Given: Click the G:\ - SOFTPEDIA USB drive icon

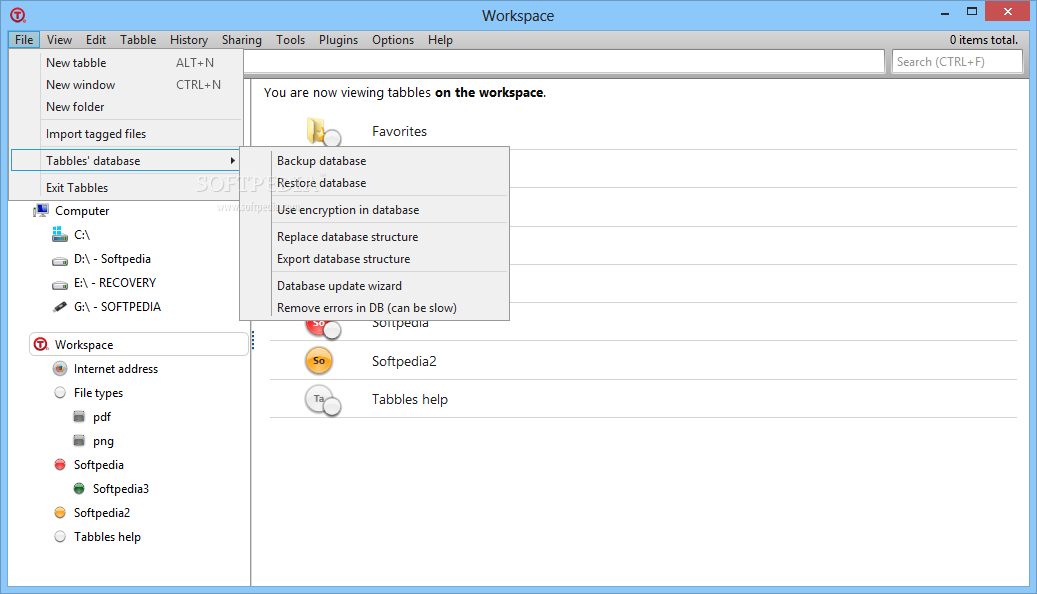Looking at the screenshot, I should pyautogui.click(x=60, y=307).
